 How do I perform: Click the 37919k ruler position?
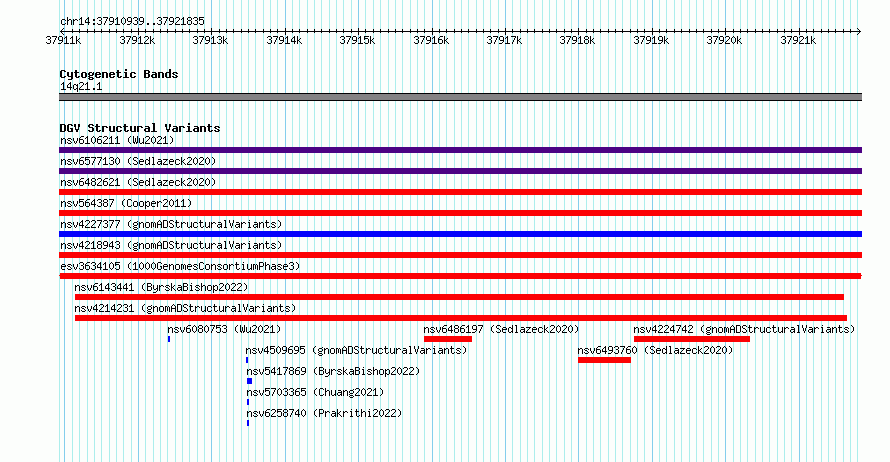coord(651,40)
